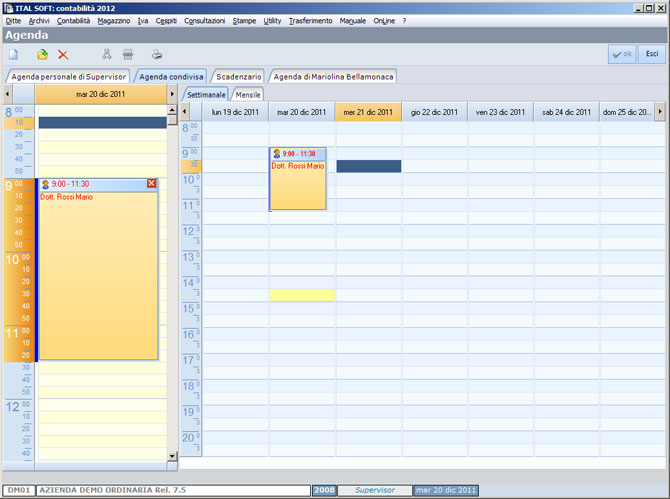
Task: Click the new document toolbar icon
Action: coord(14,55)
